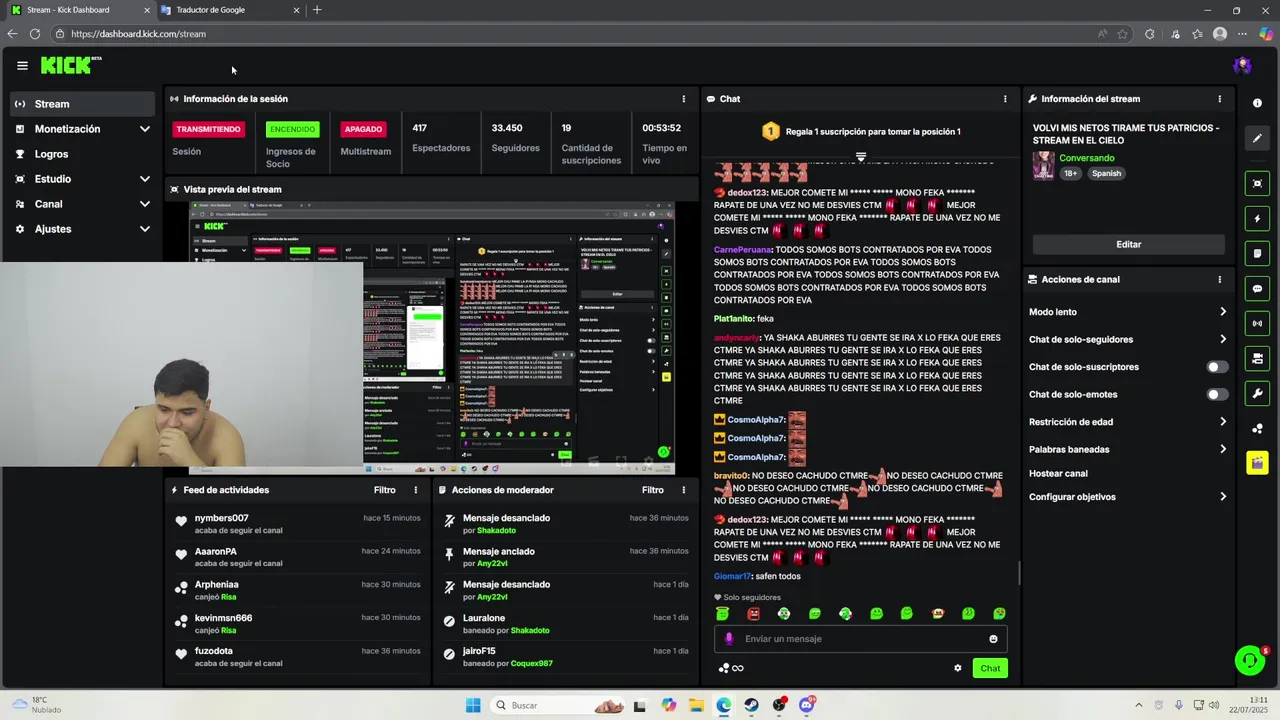Insert the red angry emote
Screen dimensions: 1280x720
754,614
